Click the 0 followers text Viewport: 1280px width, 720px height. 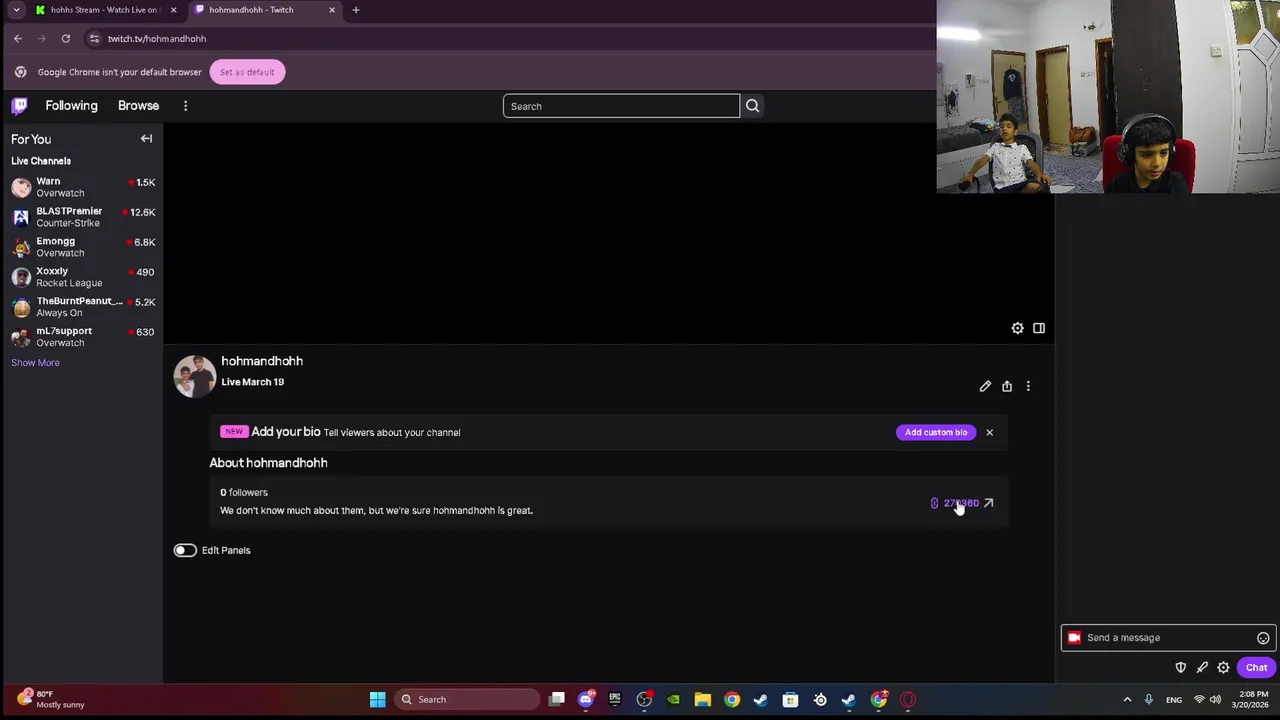point(244,492)
